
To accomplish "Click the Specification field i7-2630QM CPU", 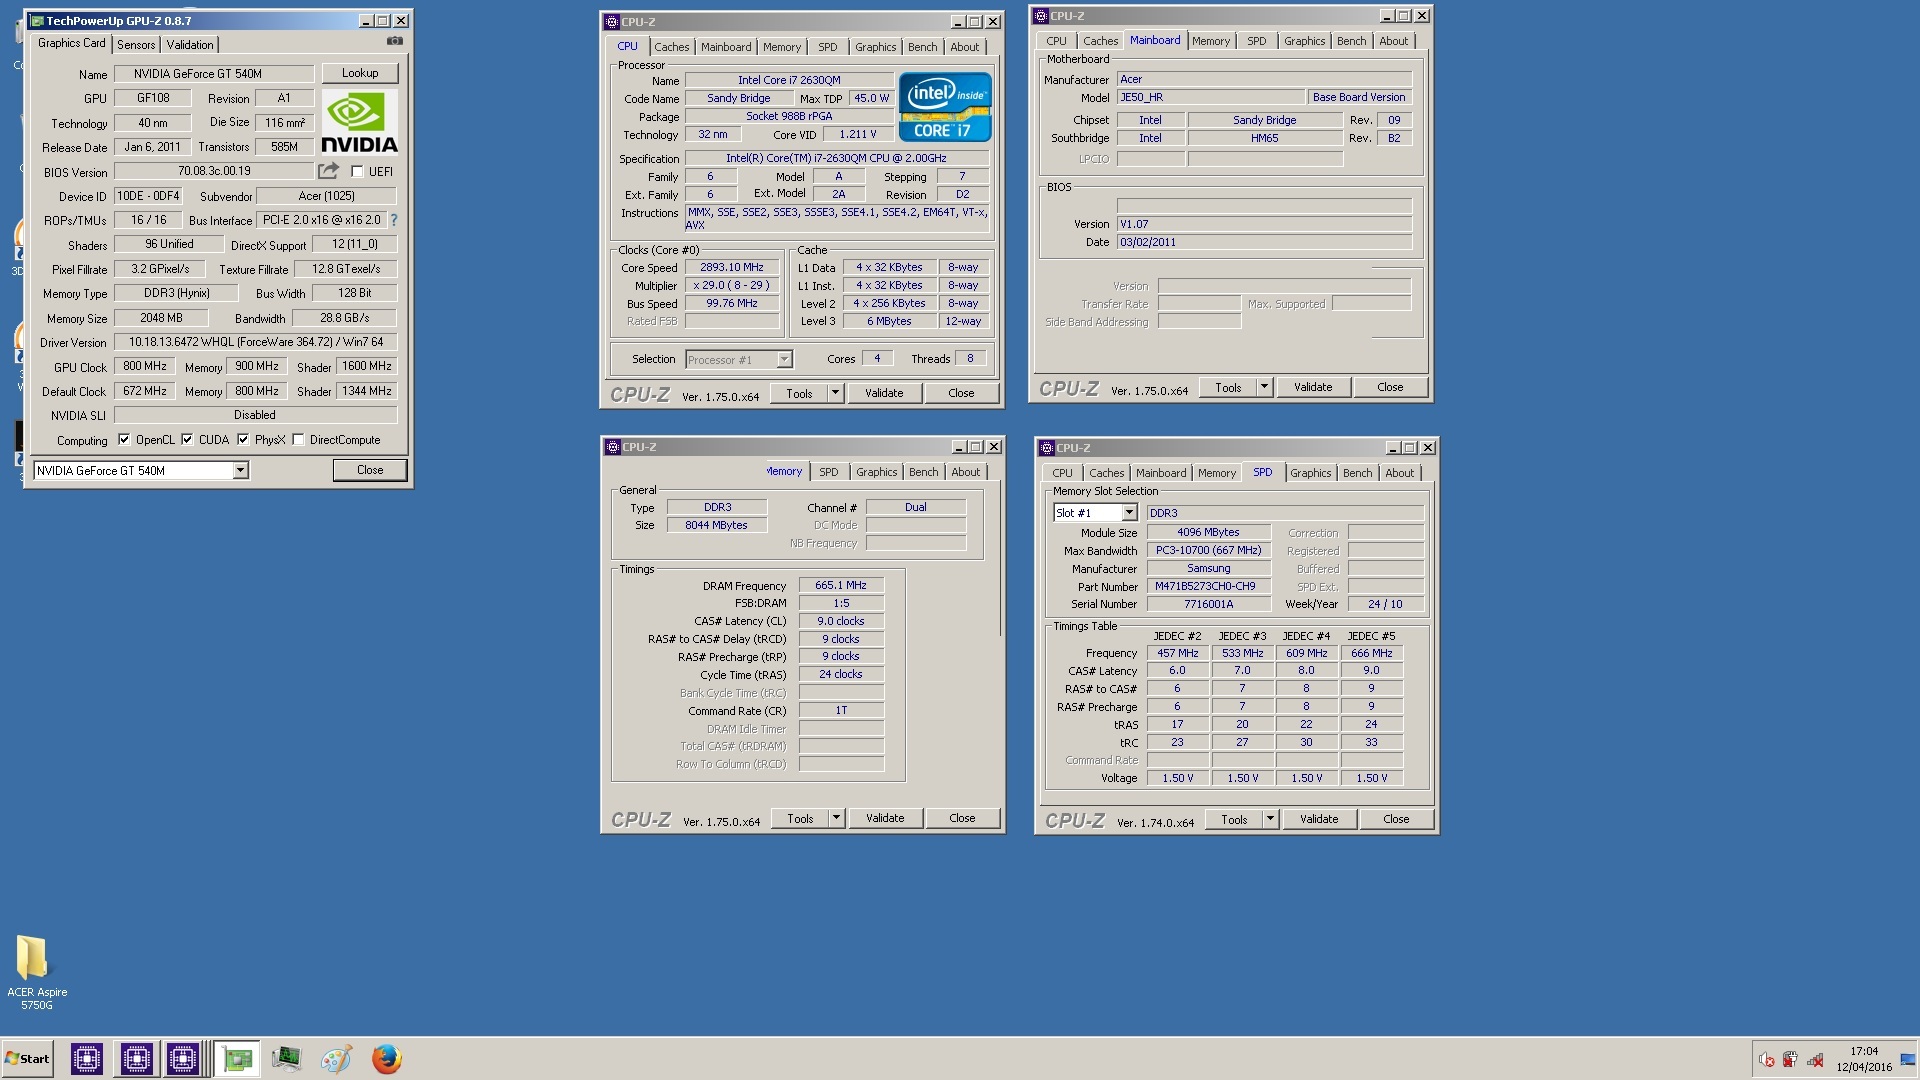I will click(x=837, y=159).
